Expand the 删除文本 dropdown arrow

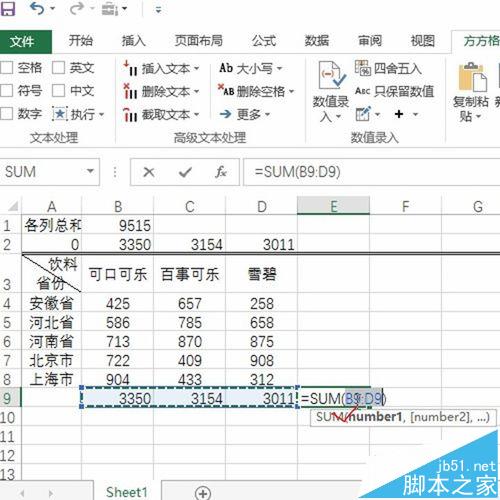(197, 92)
